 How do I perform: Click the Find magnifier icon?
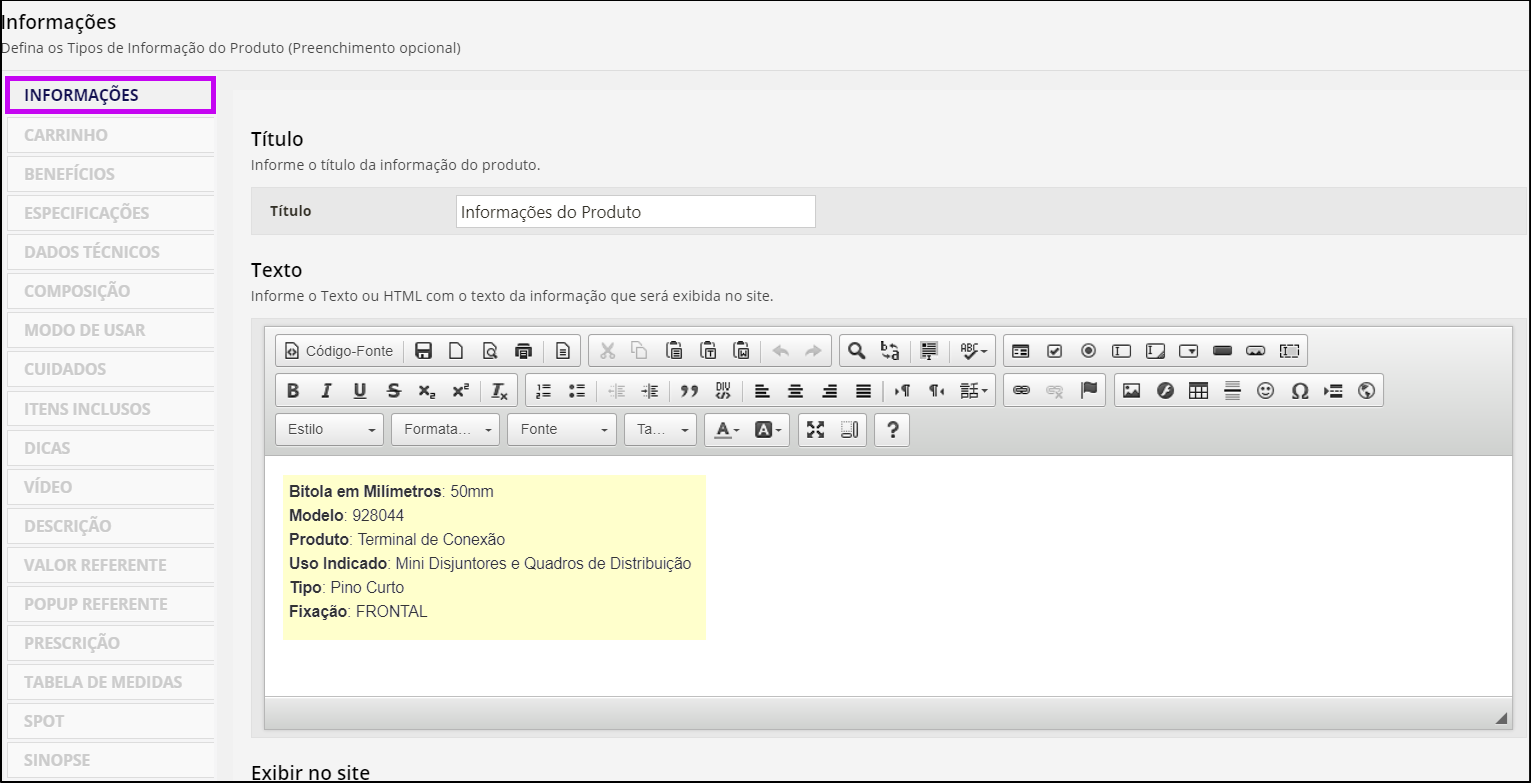click(x=856, y=351)
